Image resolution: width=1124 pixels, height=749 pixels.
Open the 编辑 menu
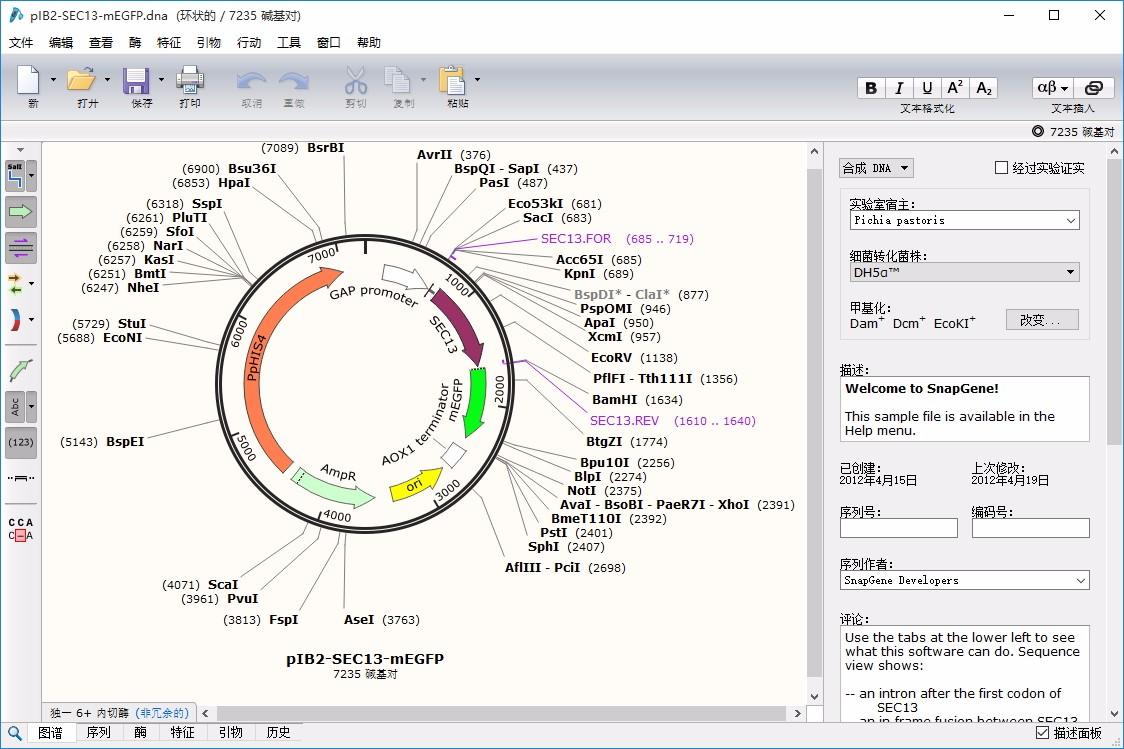[61, 42]
